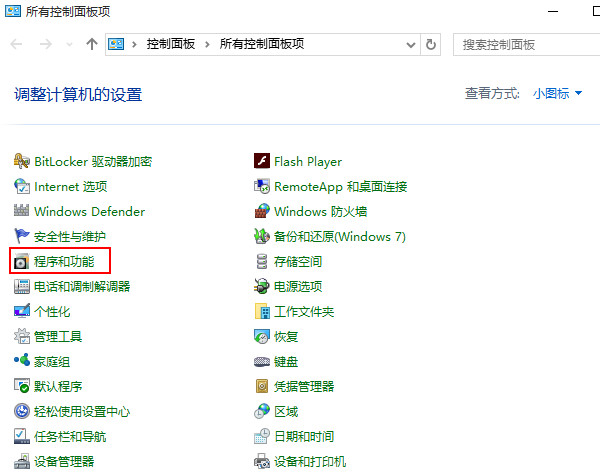Click the 键盘 keyboard icon
The image size is (600, 474).
(x=262, y=361)
